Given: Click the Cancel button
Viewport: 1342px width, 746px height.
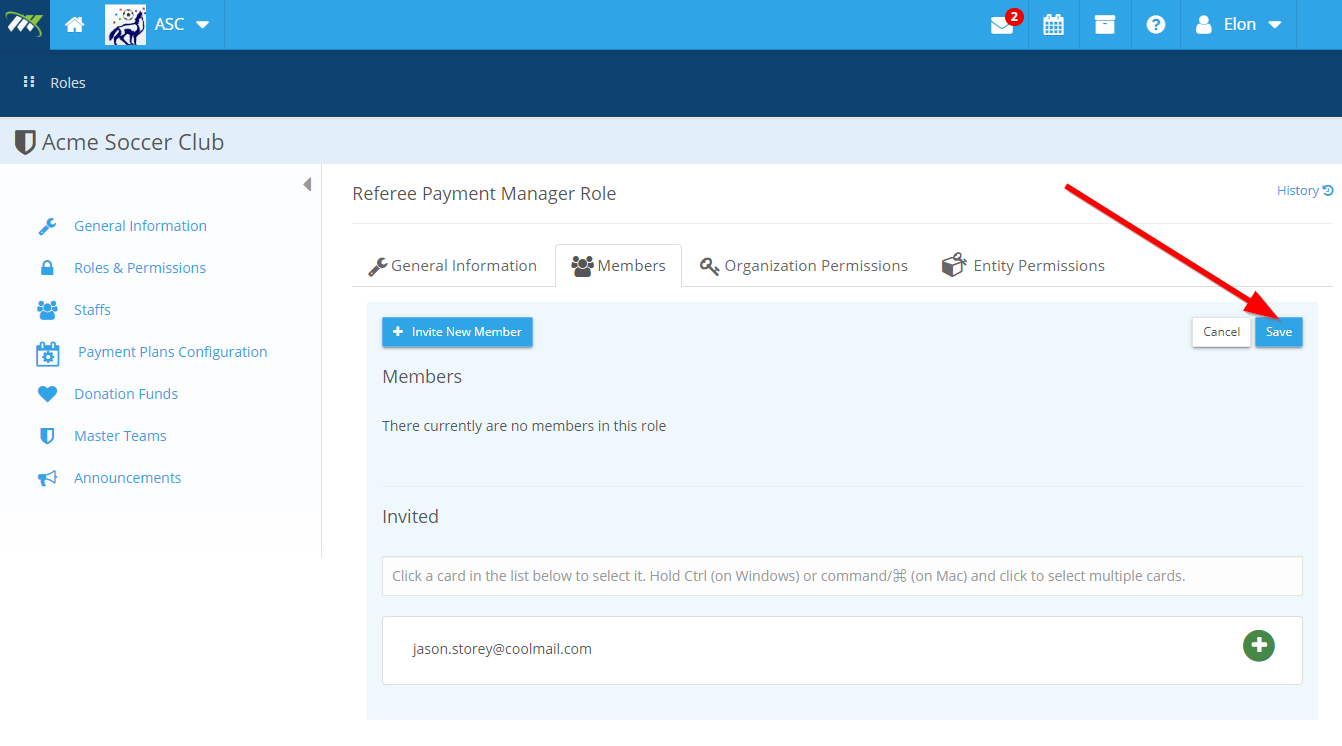Looking at the screenshot, I should coord(1221,332).
